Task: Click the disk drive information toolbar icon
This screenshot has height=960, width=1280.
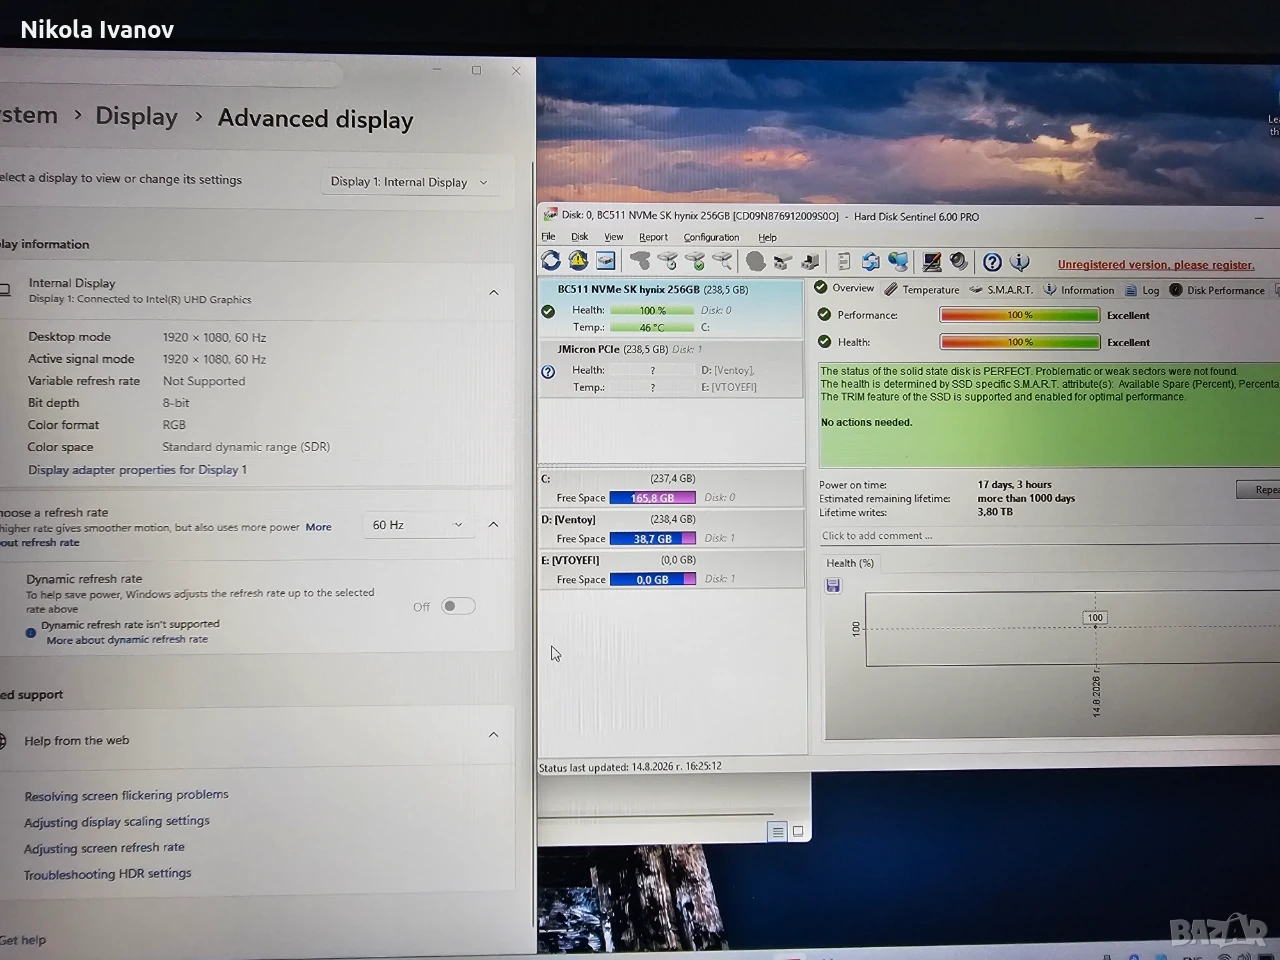Action: [x=606, y=261]
